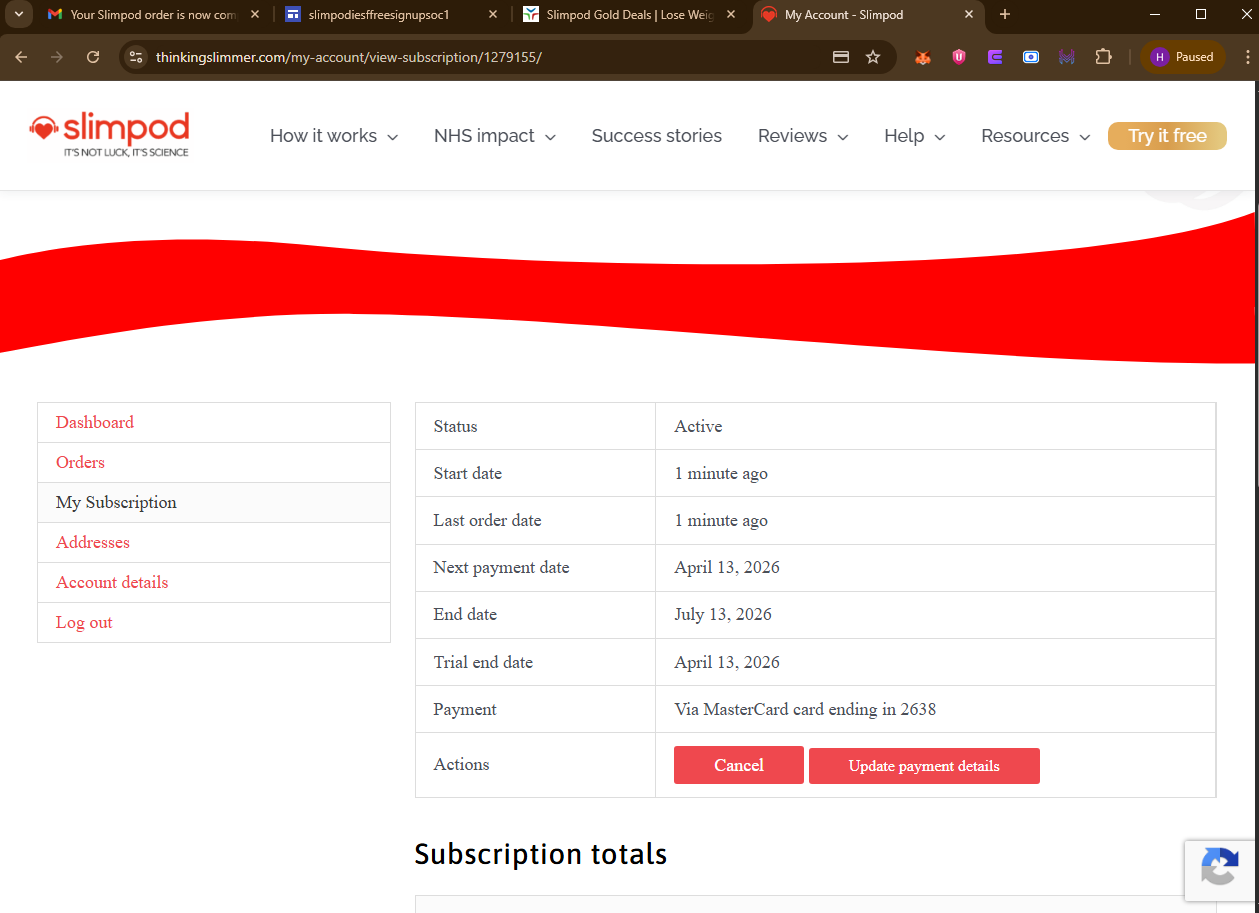Cancel the subscription
Viewport: 1259px width, 913px height.
[x=739, y=765]
